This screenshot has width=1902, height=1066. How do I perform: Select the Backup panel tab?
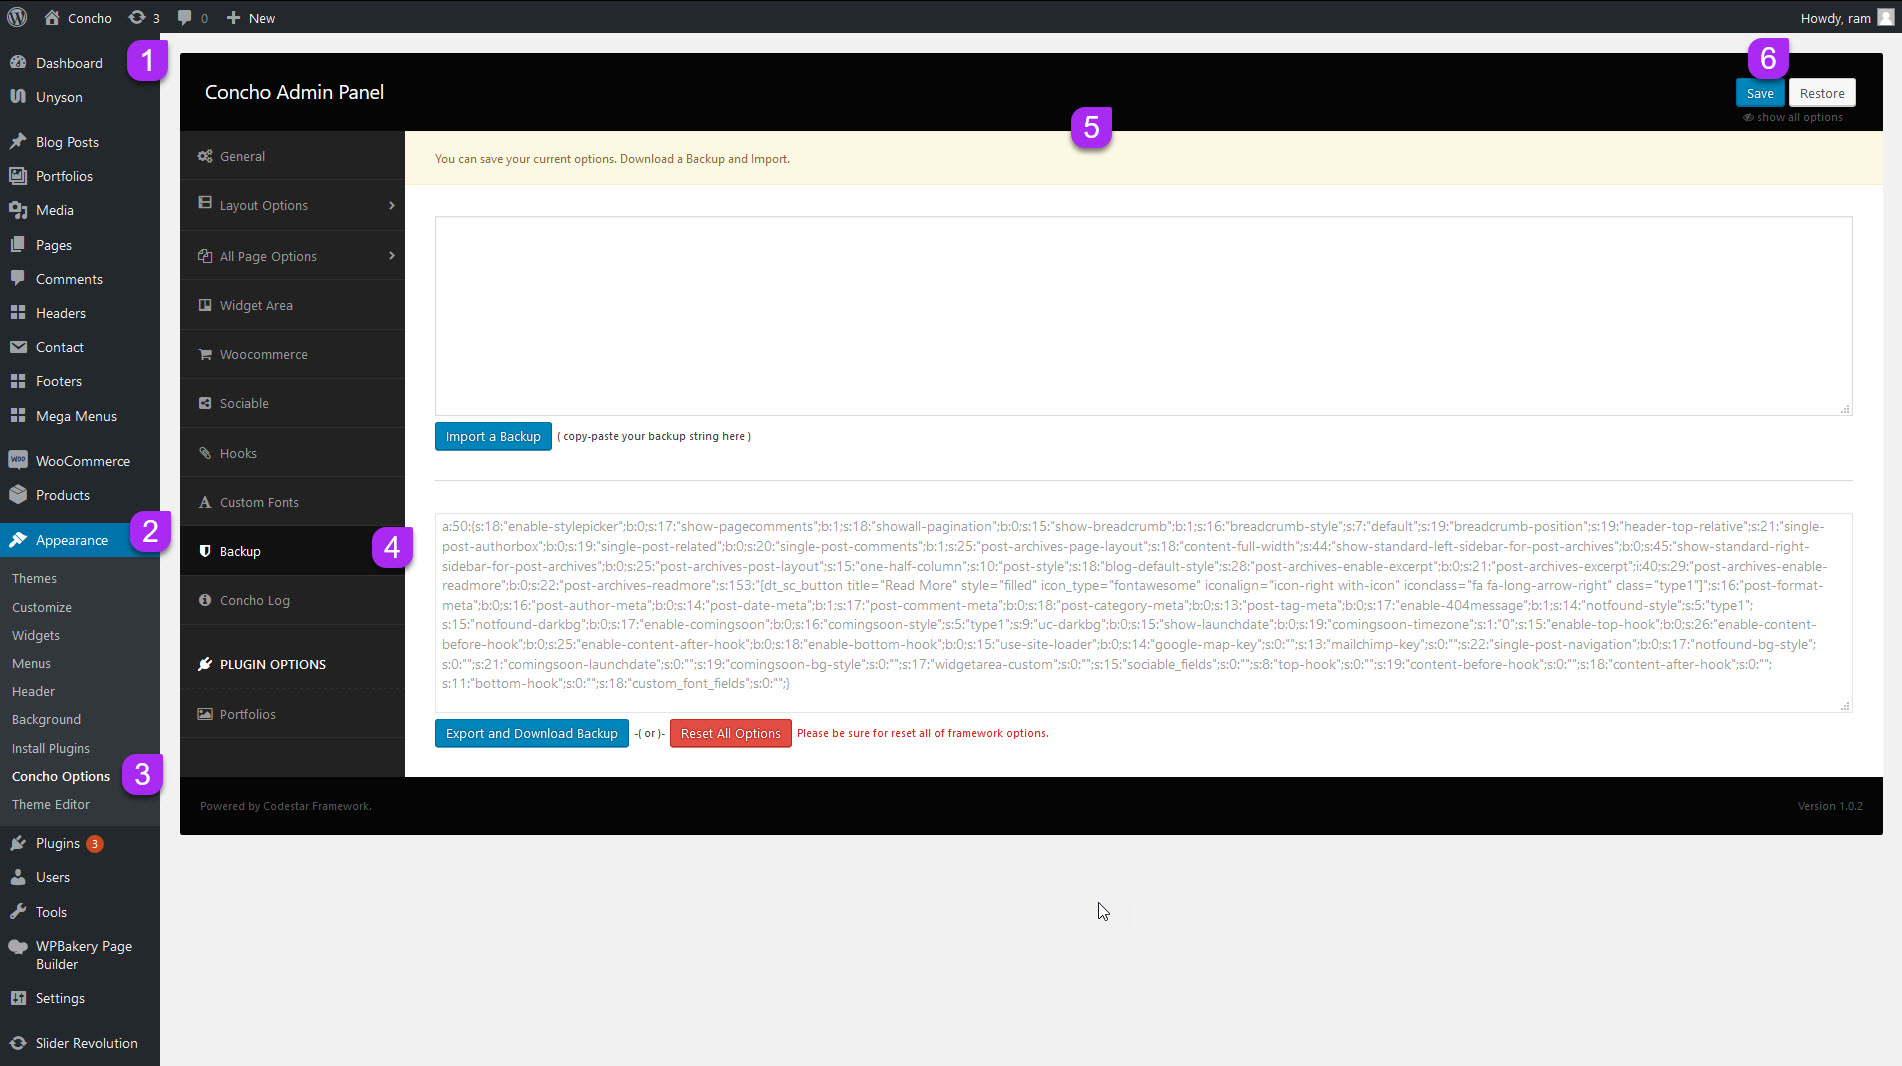click(x=292, y=551)
